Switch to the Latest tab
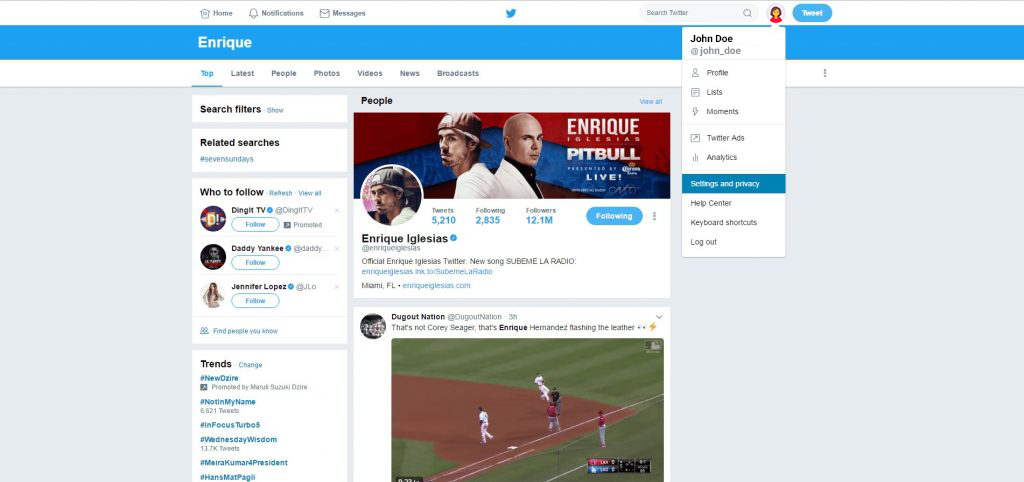This screenshot has height=482, width=1024. pyautogui.click(x=242, y=73)
